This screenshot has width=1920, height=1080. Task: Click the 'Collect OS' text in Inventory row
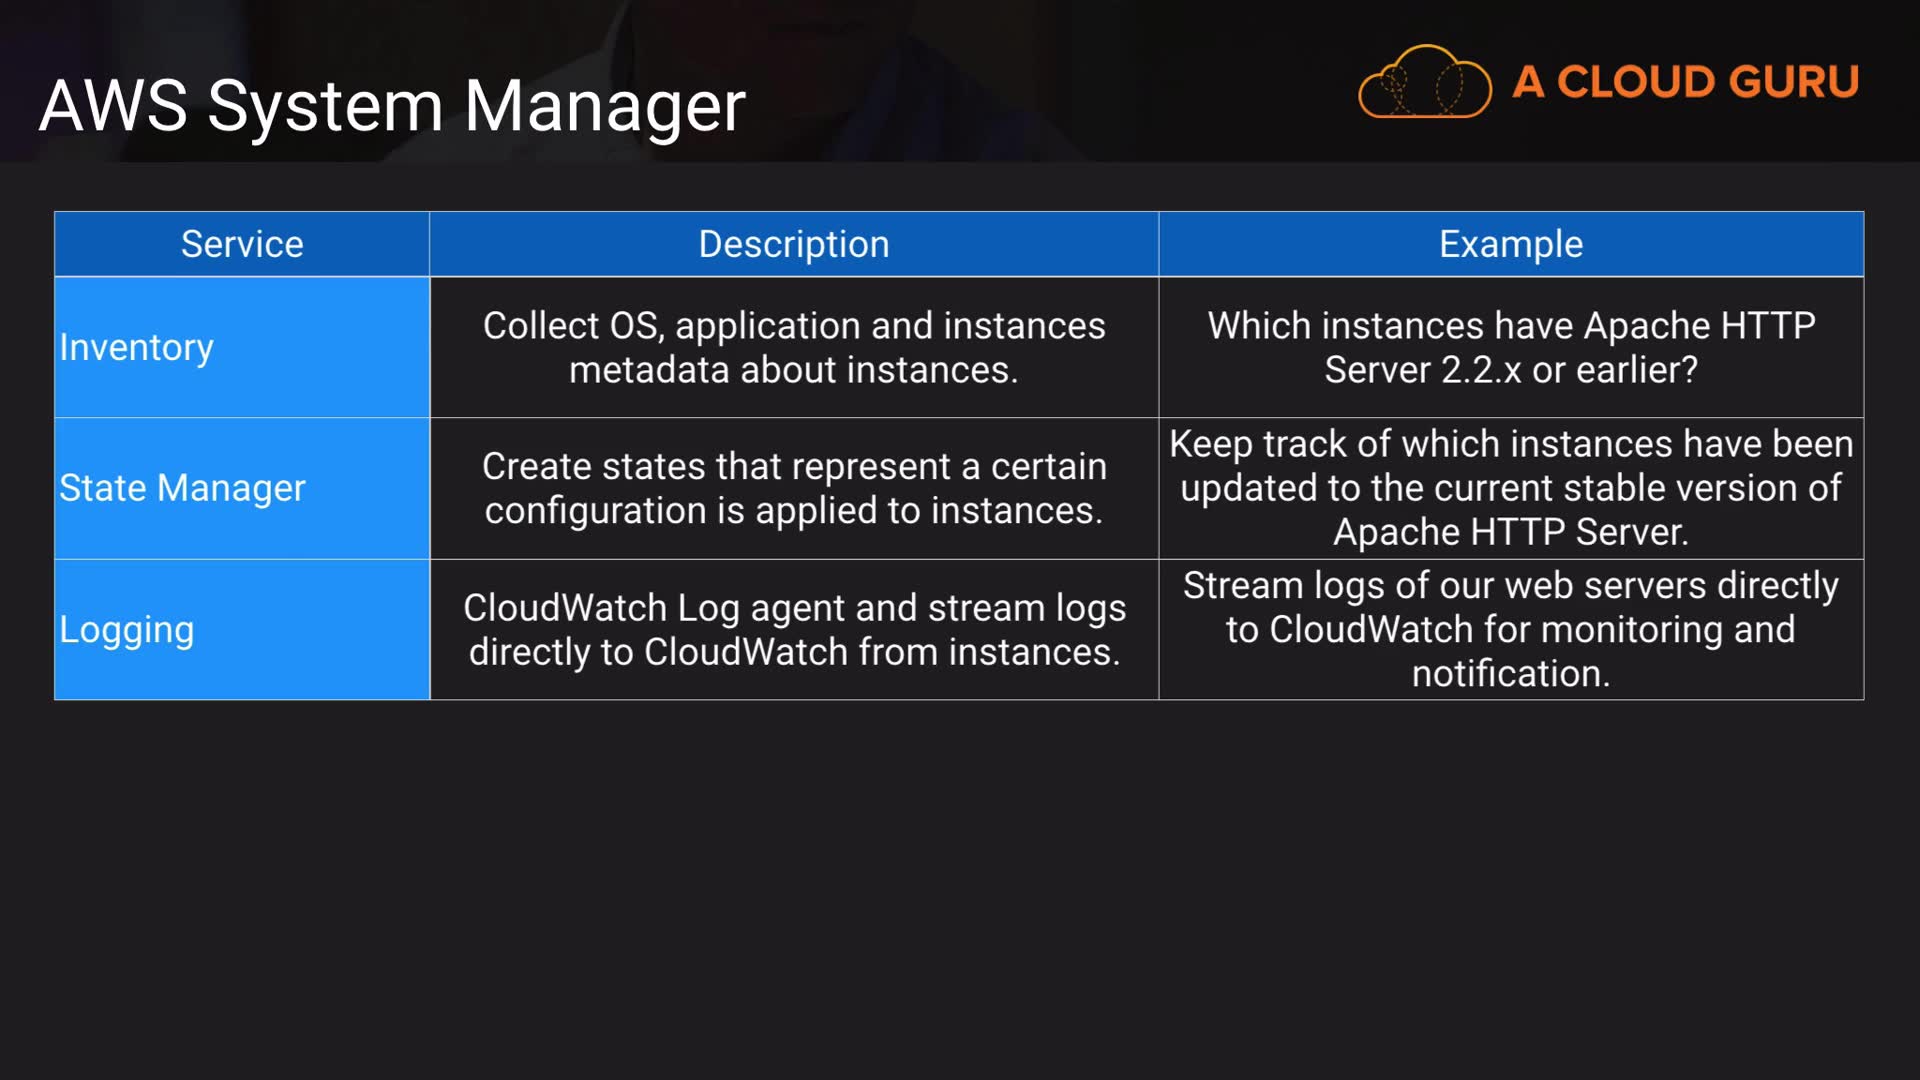pos(572,326)
